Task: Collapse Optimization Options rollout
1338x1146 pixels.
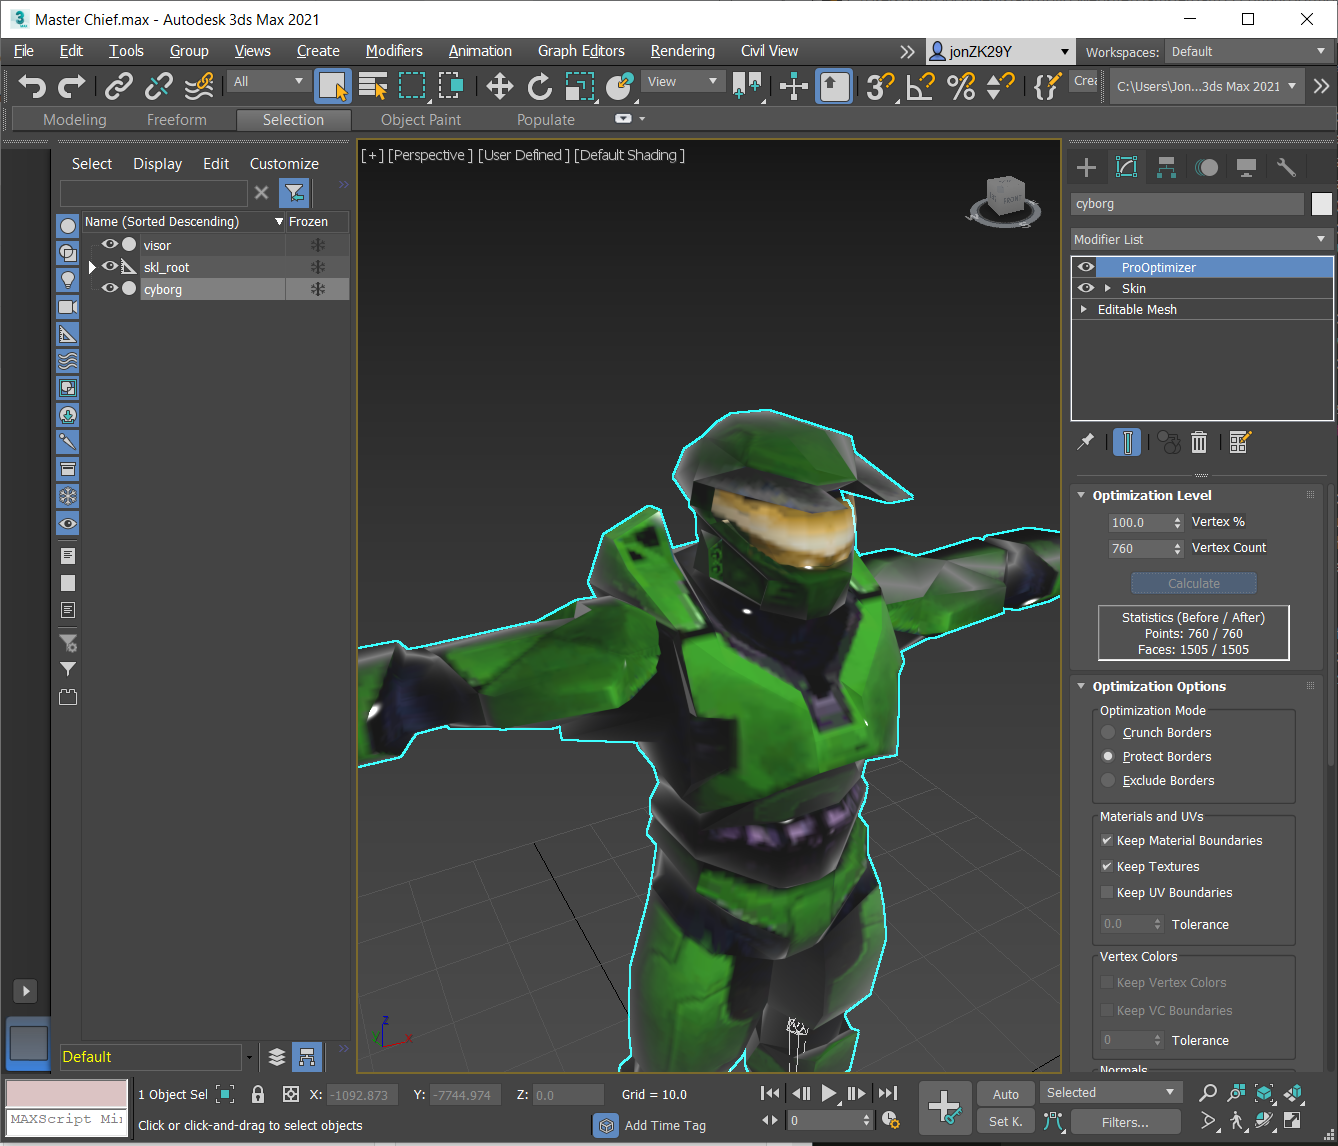Action: pos(1081,686)
